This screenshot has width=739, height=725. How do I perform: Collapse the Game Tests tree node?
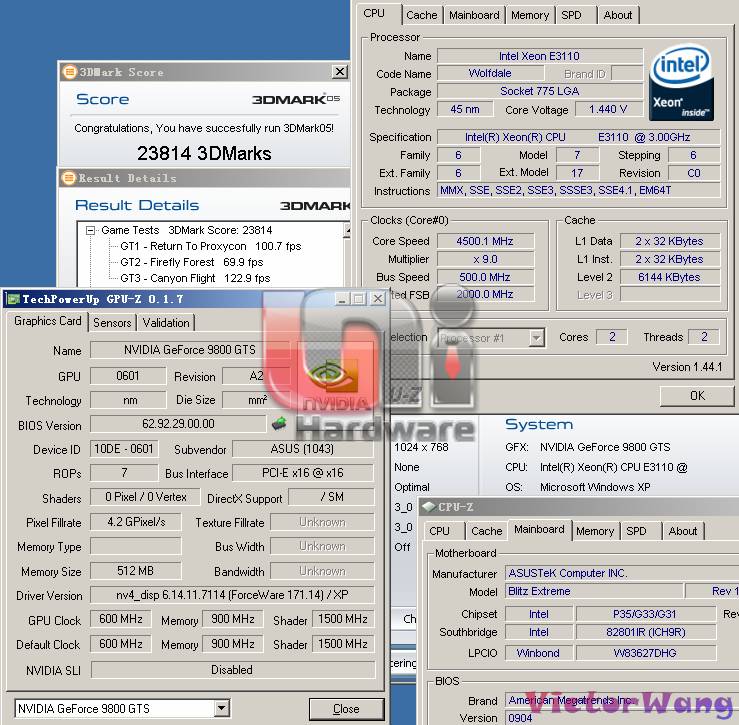(90, 230)
